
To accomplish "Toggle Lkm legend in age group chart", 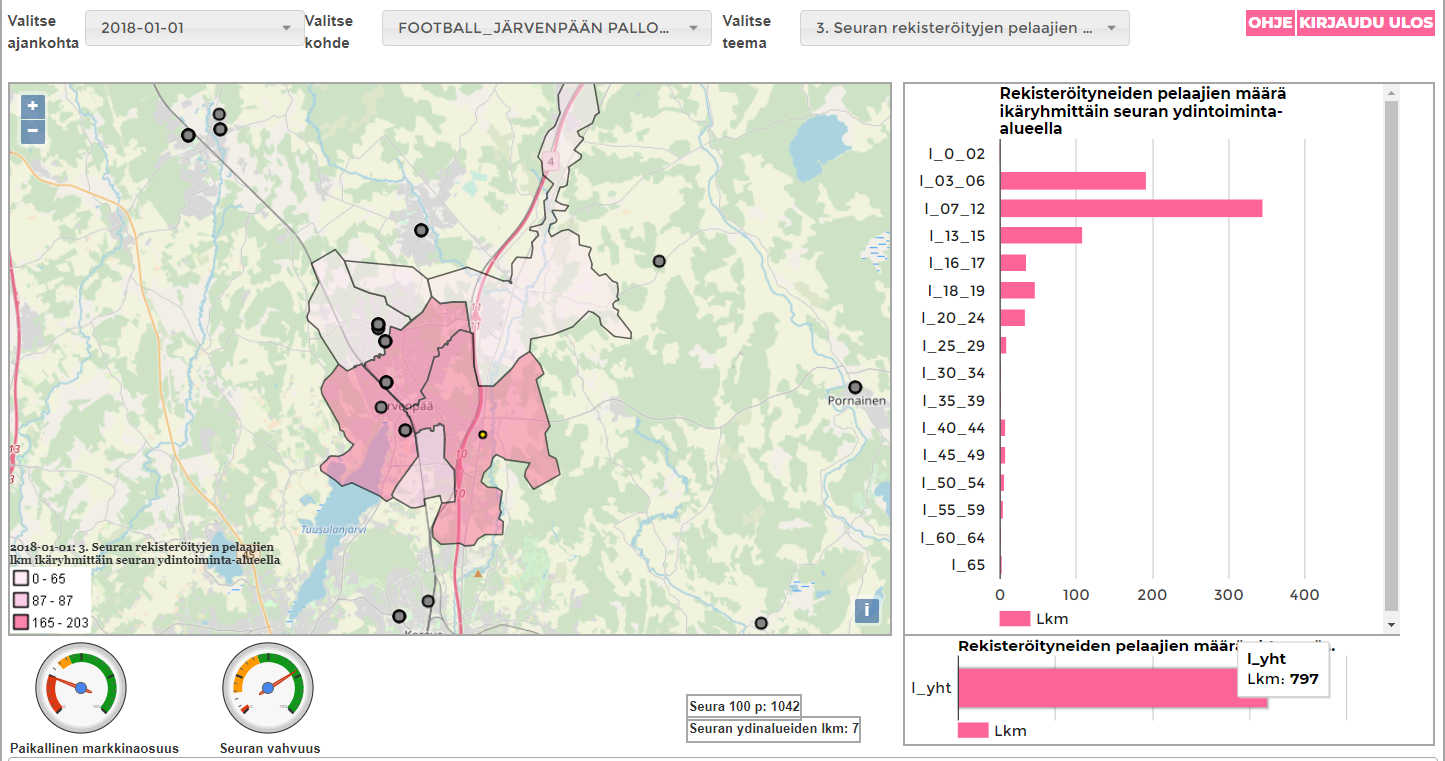I will pyautogui.click(x=1034, y=619).
